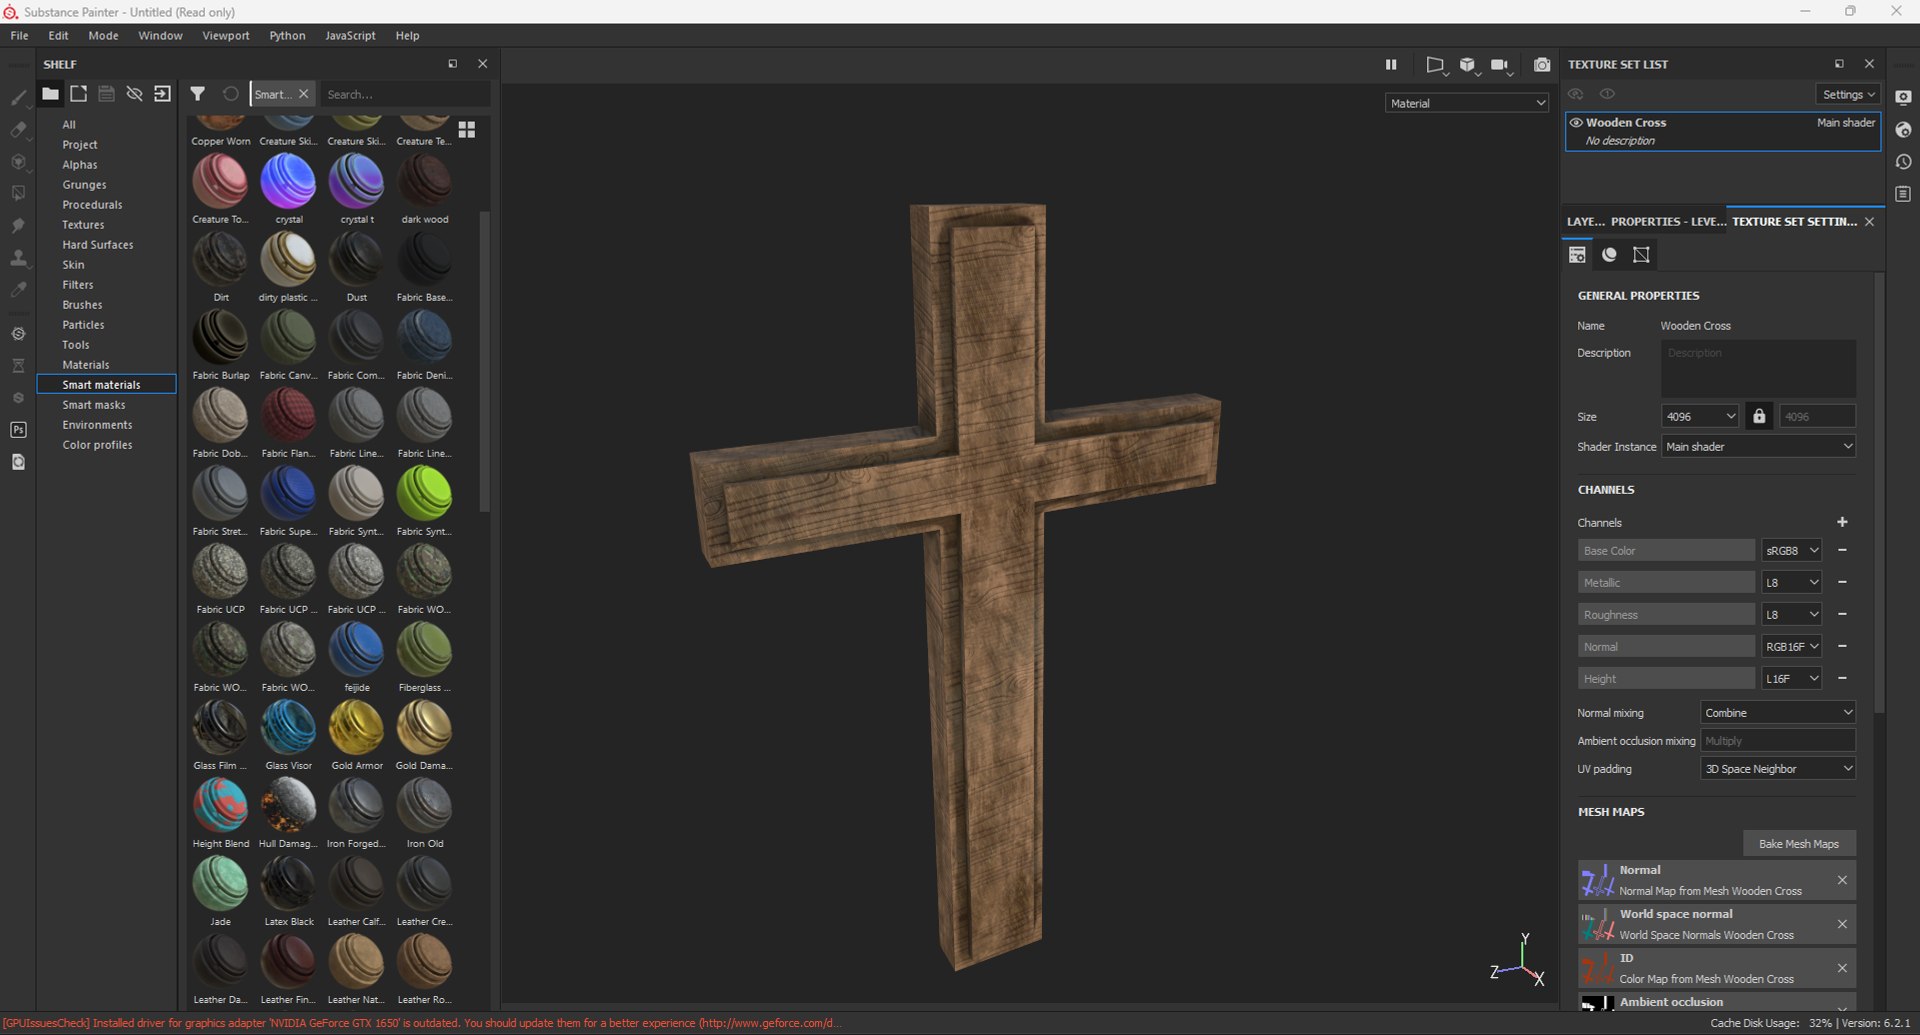Add a new channel with plus button
The width and height of the screenshot is (1920, 1035).
tap(1842, 522)
